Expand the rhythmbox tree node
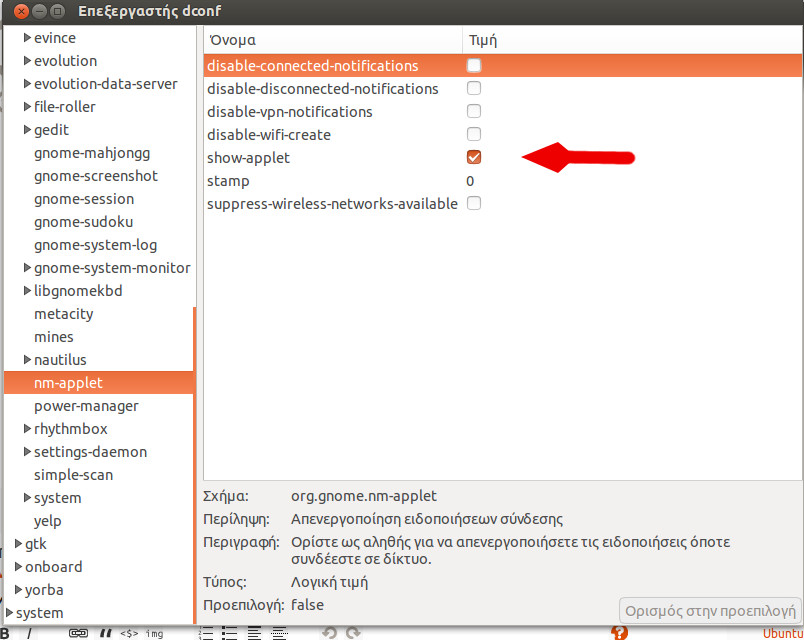Viewport: 804px width, 640px height. (x=27, y=429)
